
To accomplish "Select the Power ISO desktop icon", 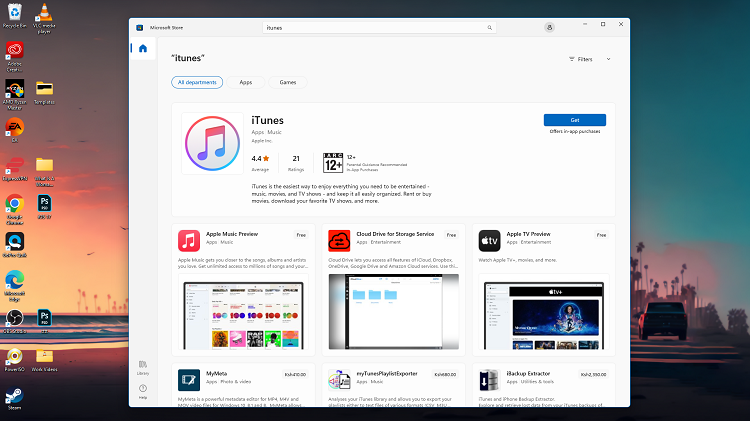I will click(15, 360).
